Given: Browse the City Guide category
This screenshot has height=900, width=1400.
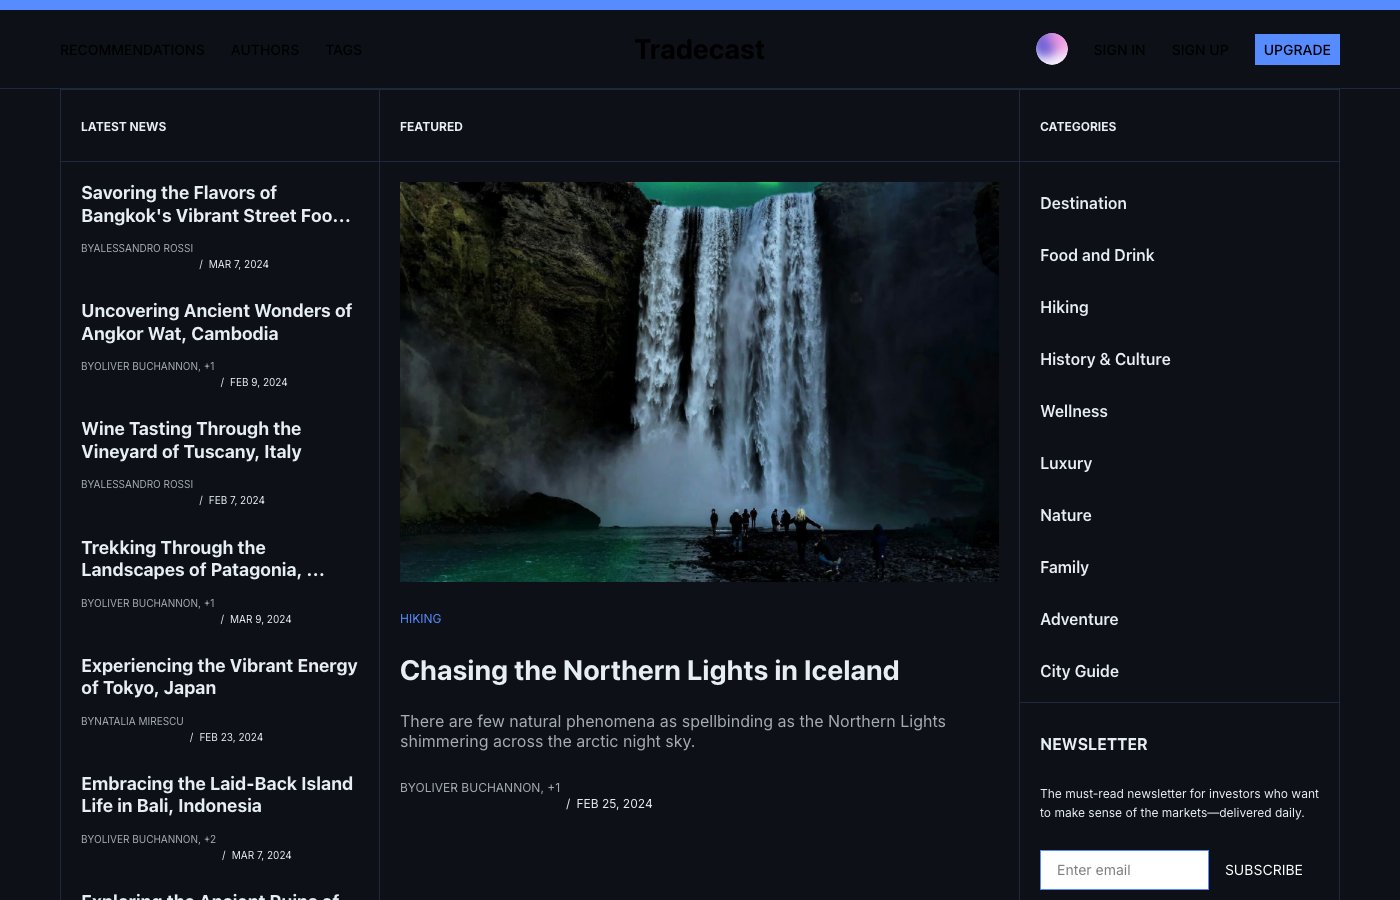Looking at the screenshot, I should (1079, 671).
